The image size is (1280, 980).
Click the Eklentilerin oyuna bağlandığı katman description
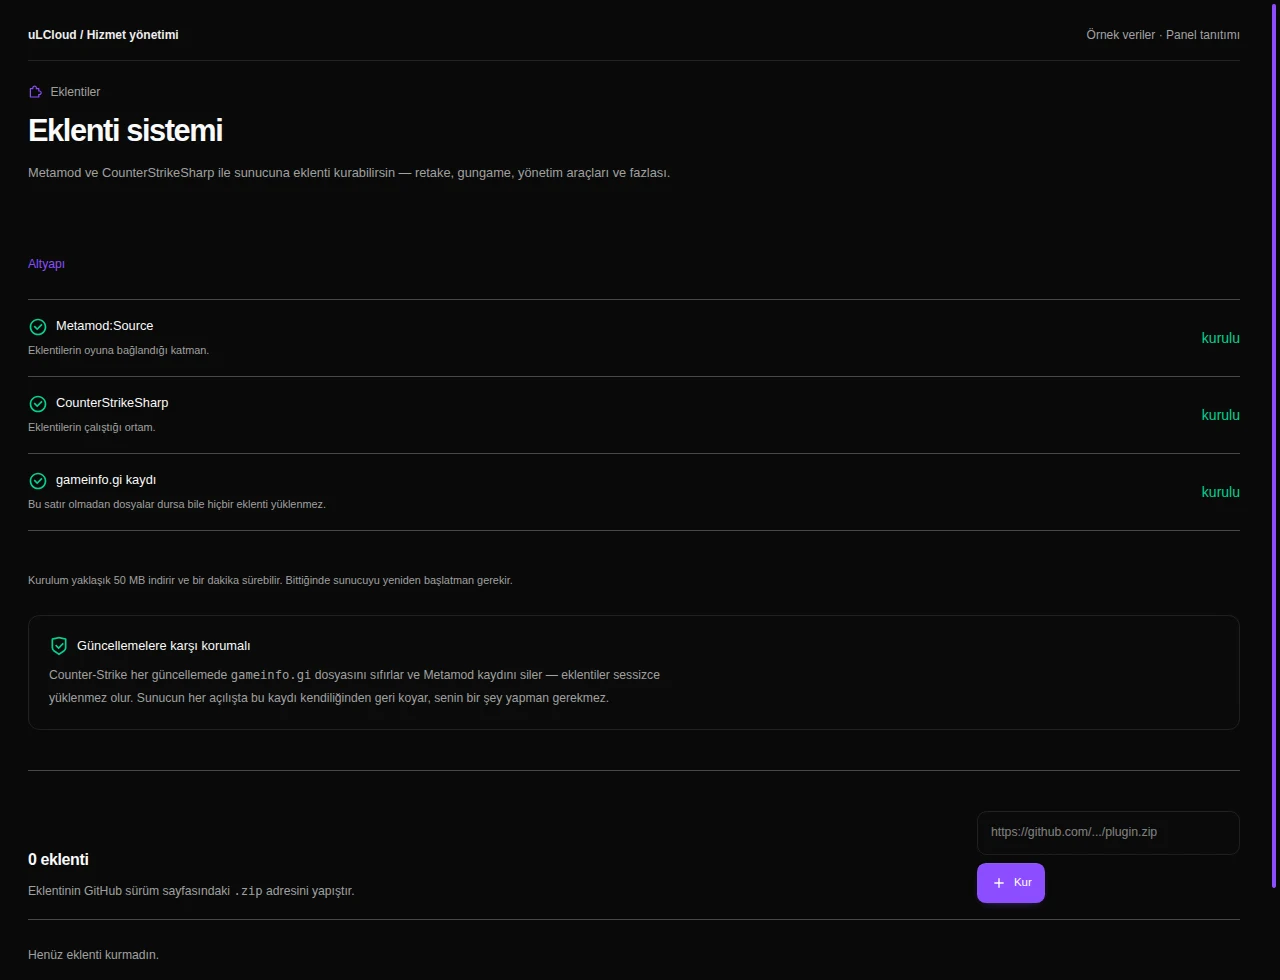pyautogui.click(x=118, y=350)
